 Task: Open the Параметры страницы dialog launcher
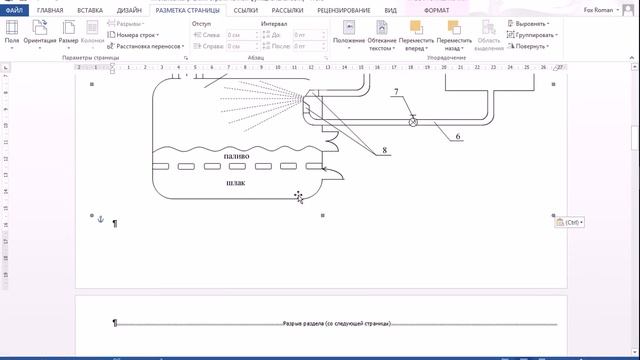(186, 58)
